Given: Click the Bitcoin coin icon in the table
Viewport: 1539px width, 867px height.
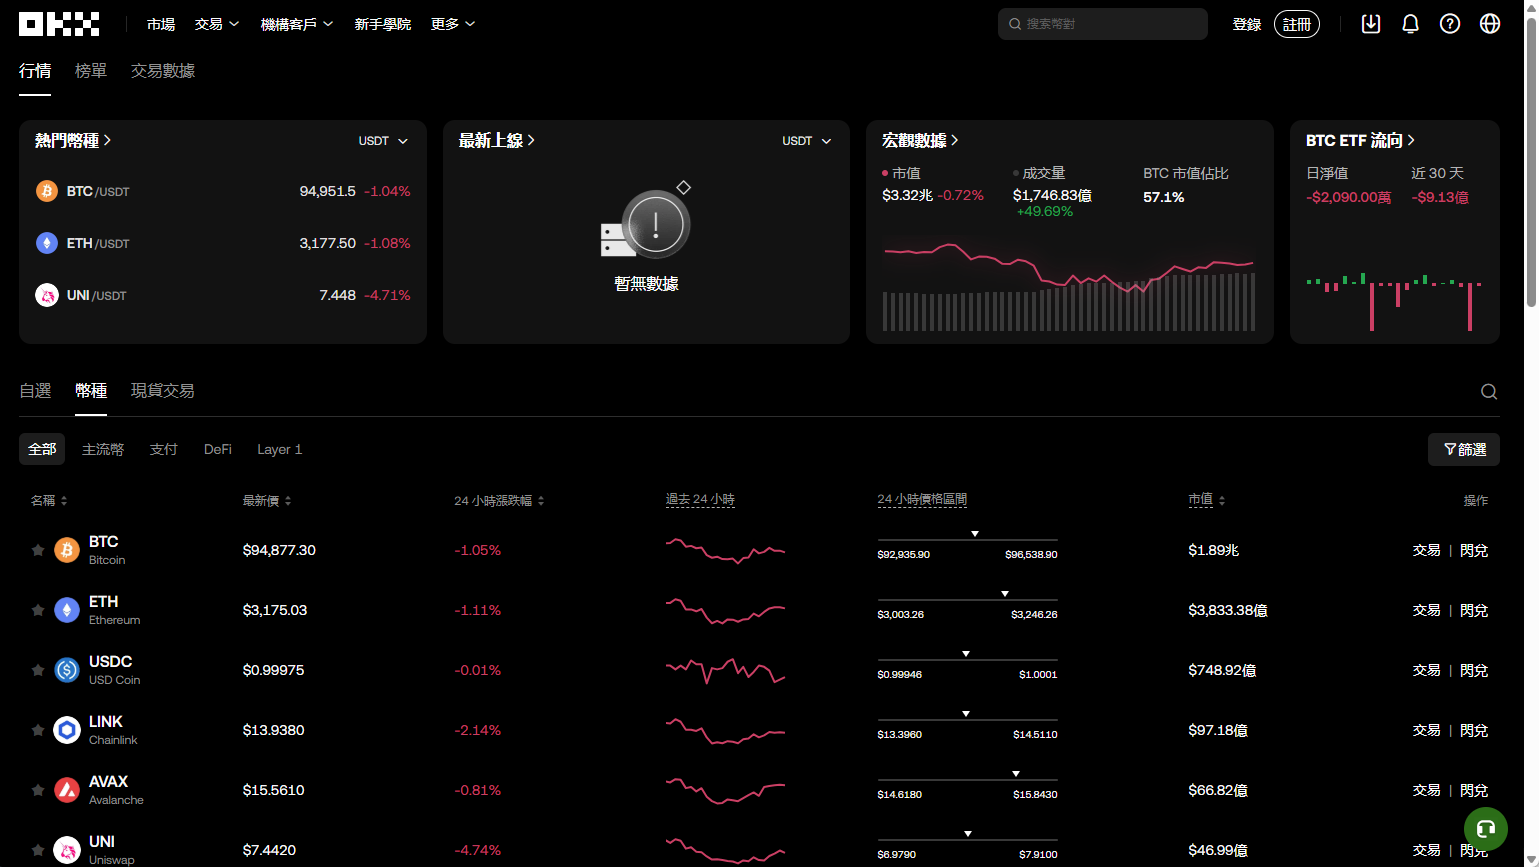Looking at the screenshot, I should (x=67, y=550).
